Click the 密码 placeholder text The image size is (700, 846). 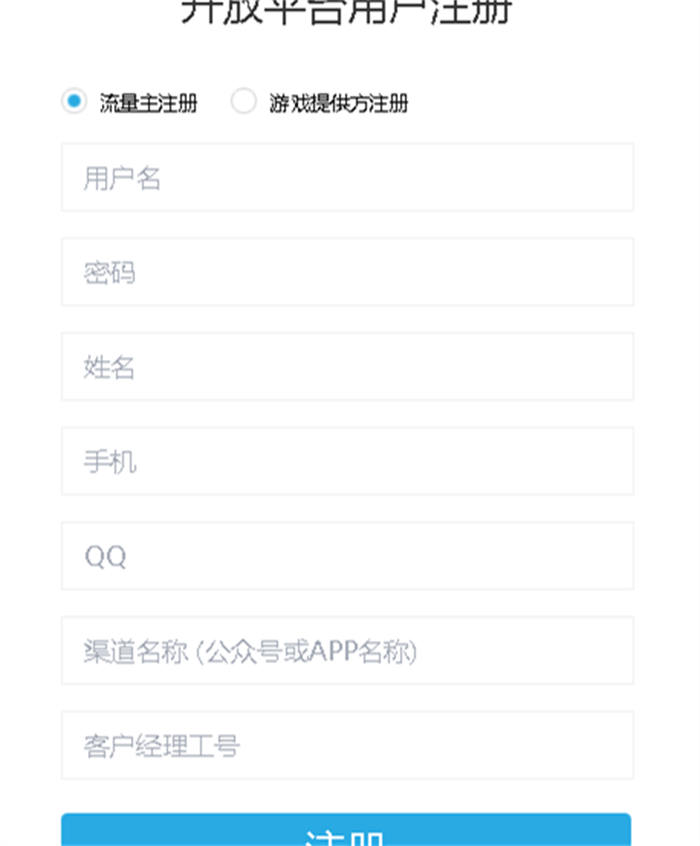[x=110, y=272]
